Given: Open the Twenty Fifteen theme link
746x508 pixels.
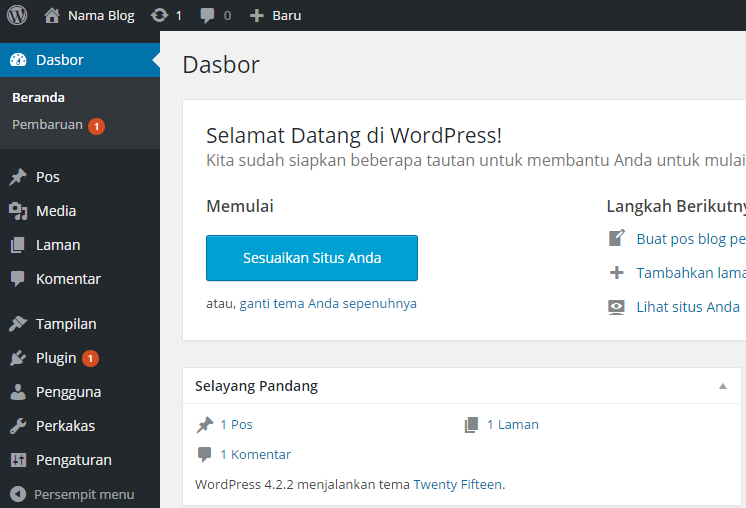Looking at the screenshot, I should point(458,484).
